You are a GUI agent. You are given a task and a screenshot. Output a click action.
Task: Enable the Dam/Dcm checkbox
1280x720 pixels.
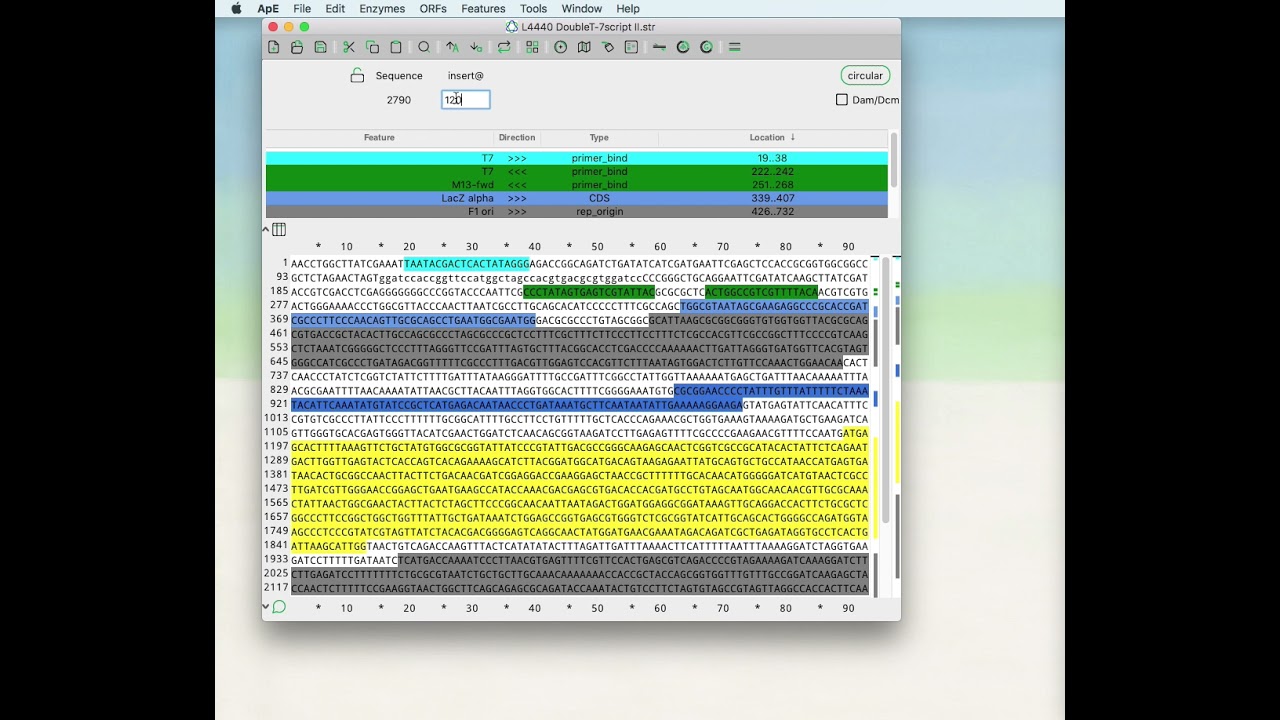(842, 100)
